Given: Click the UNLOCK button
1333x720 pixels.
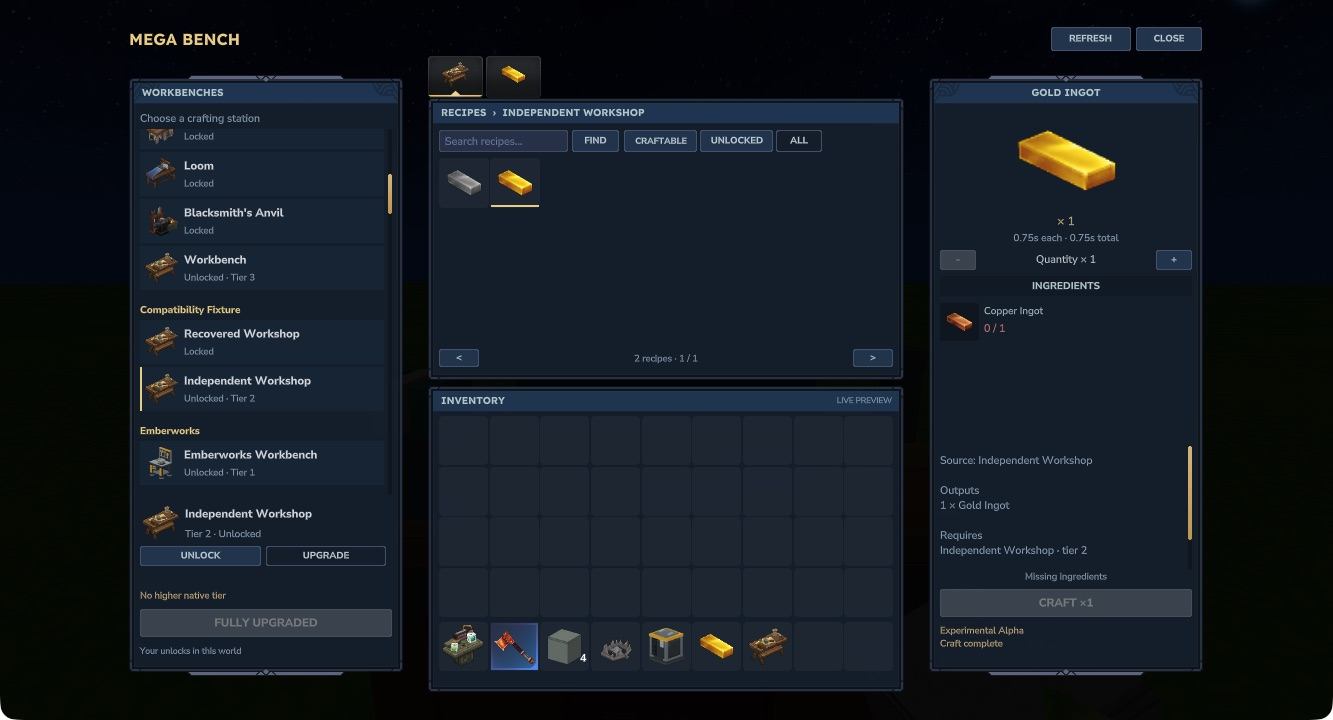Looking at the screenshot, I should pyautogui.click(x=200, y=556).
